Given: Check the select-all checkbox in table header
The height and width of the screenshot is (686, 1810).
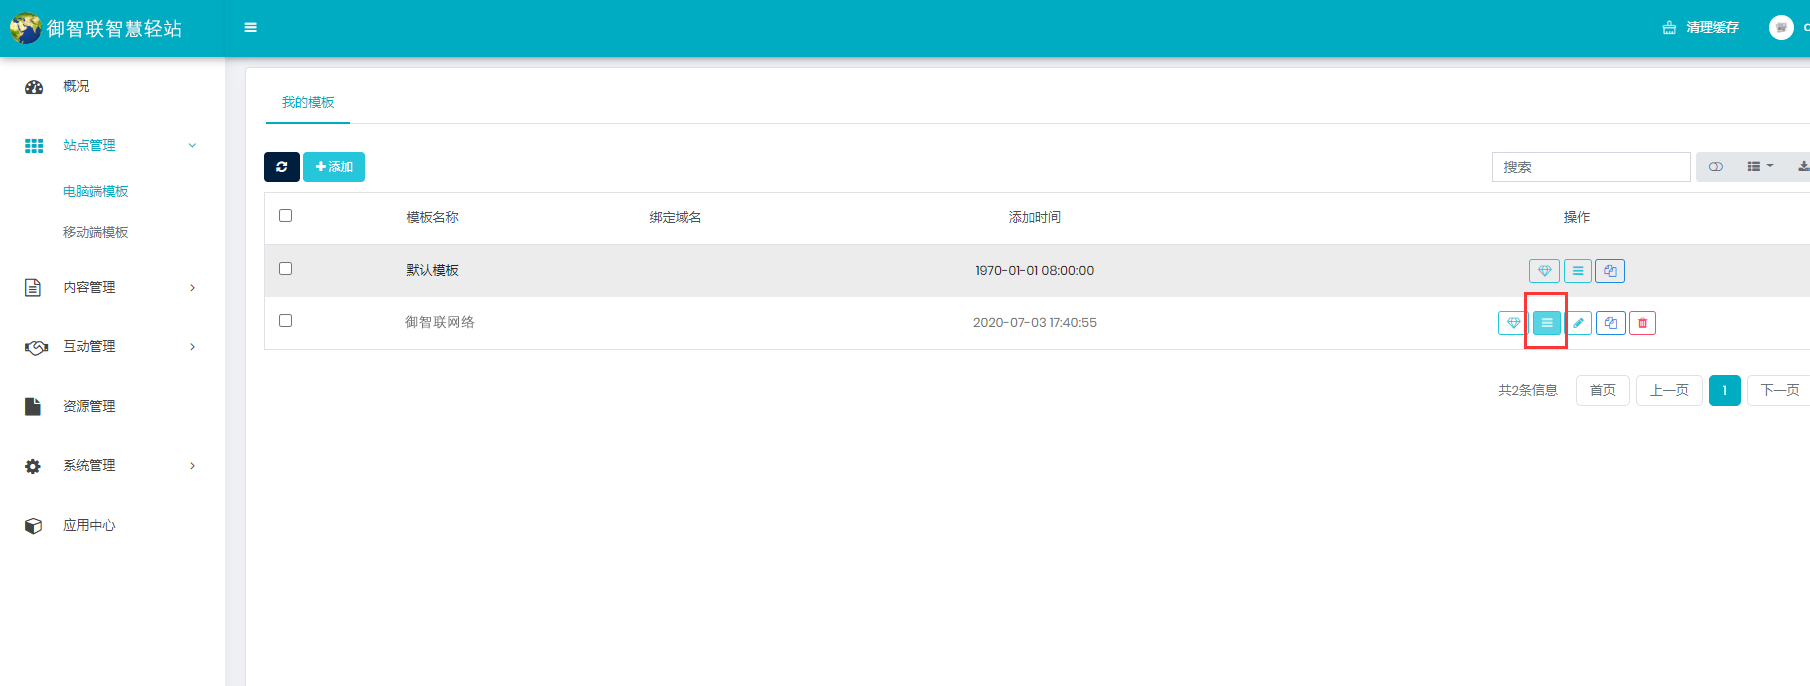Looking at the screenshot, I should coord(286,216).
